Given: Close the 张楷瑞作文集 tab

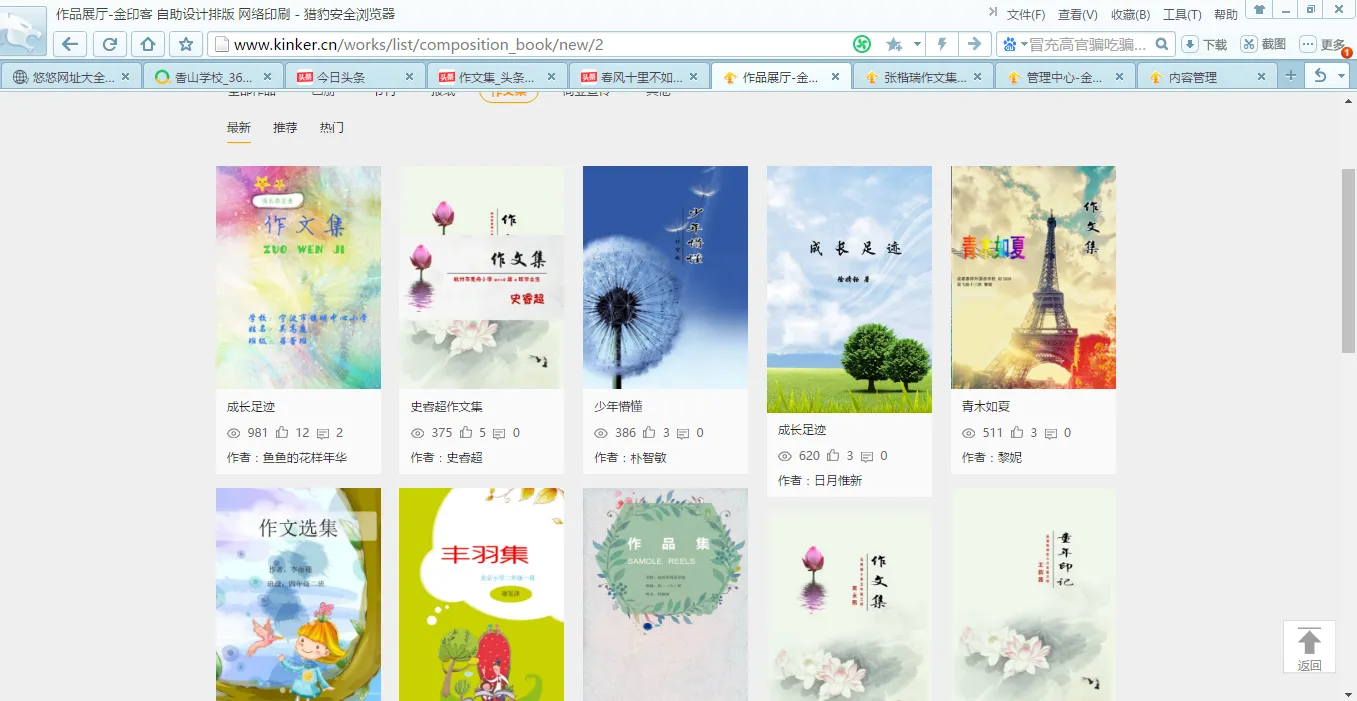Looking at the screenshot, I should [977, 76].
